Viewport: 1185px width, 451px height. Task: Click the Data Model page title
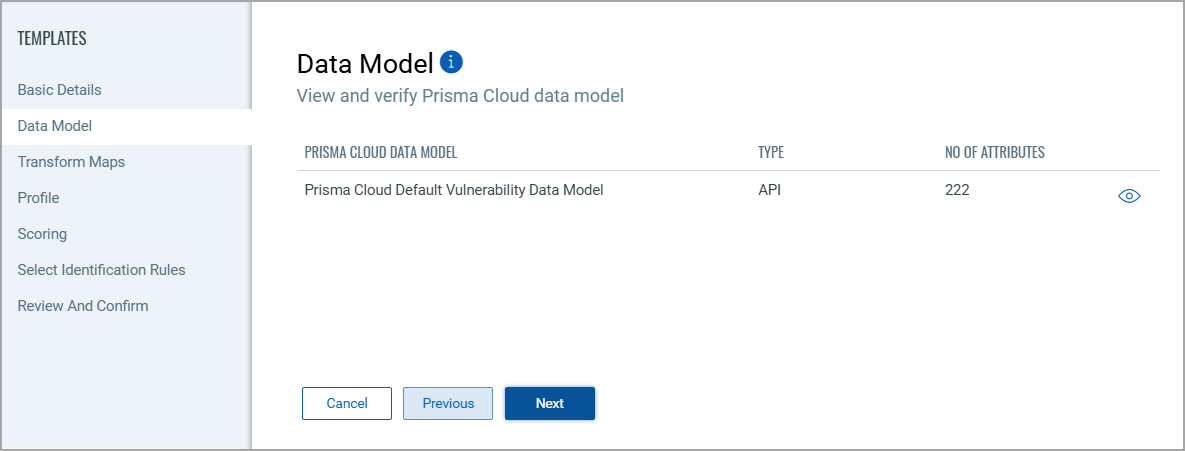coord(365,64)
